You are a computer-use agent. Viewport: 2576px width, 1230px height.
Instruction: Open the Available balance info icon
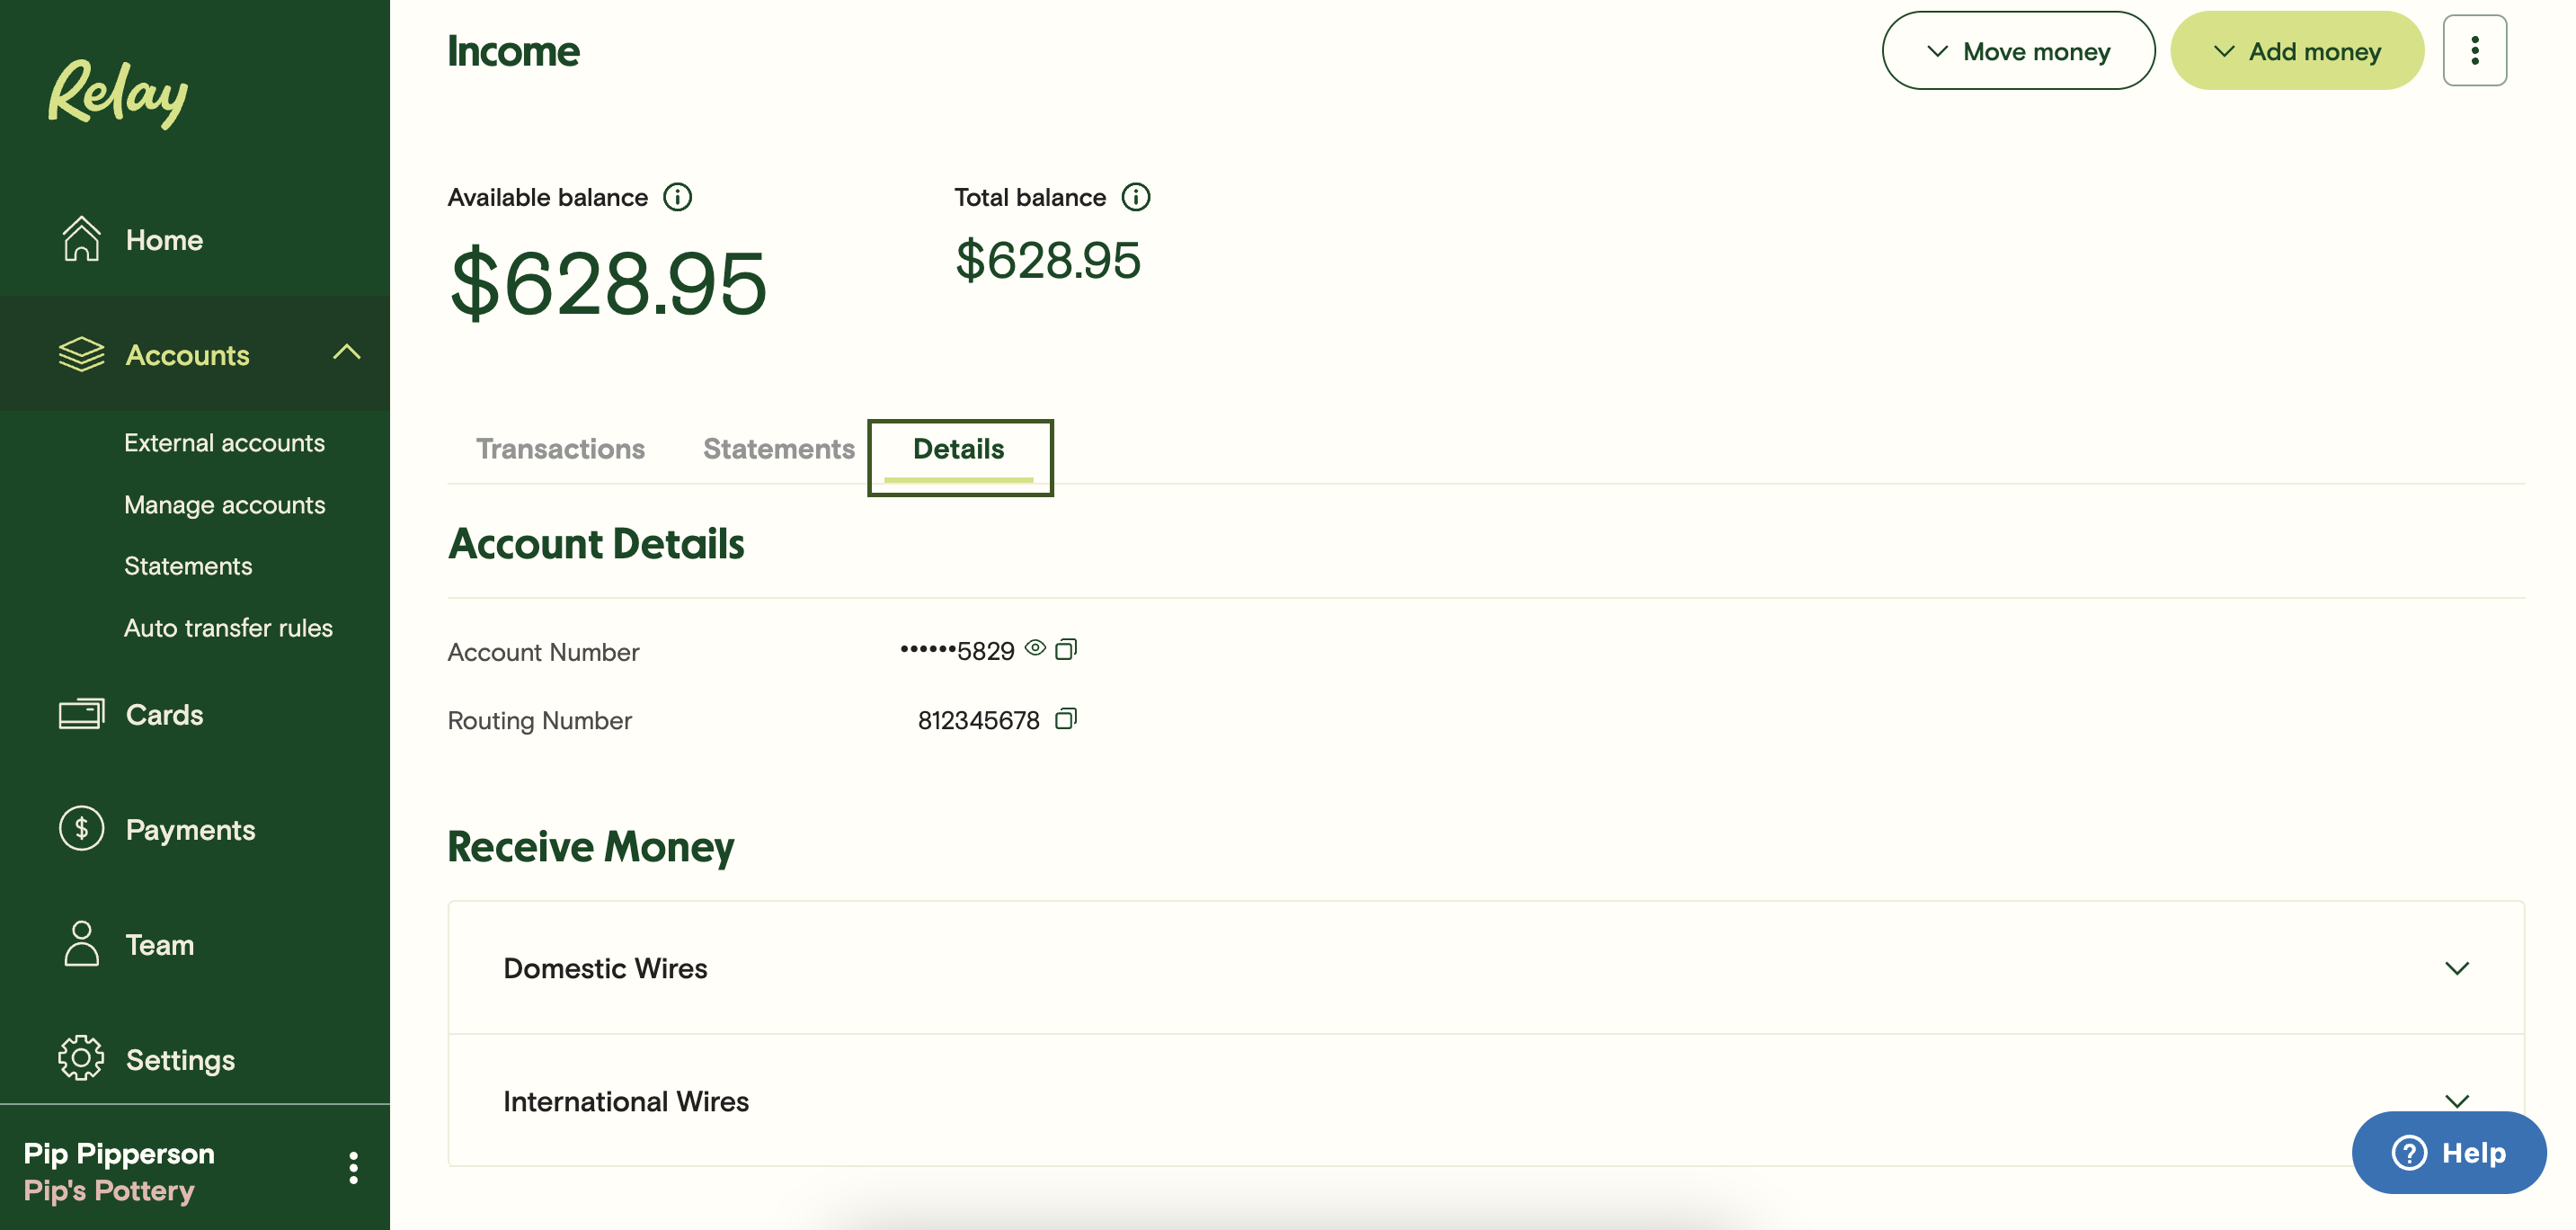pyautogui.click(x=678, y=197)
